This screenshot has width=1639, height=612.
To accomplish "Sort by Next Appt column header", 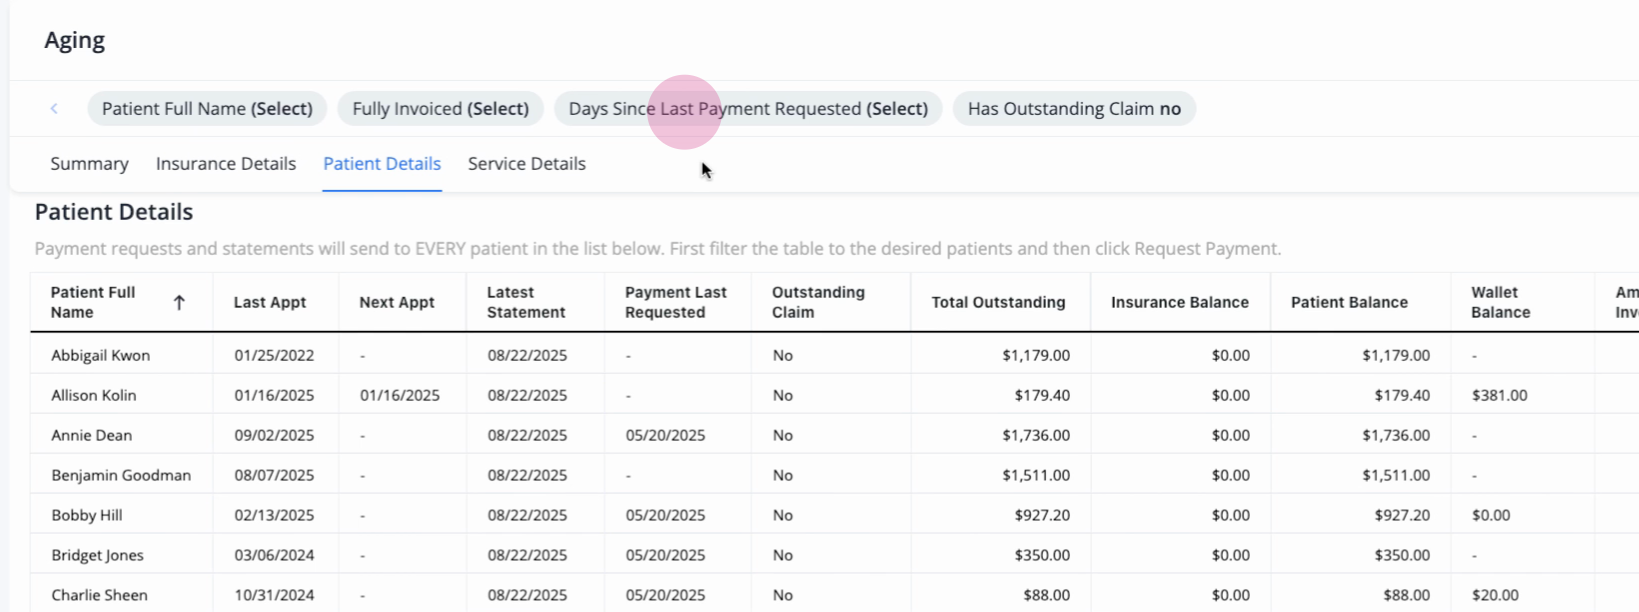I will (397, 302).
